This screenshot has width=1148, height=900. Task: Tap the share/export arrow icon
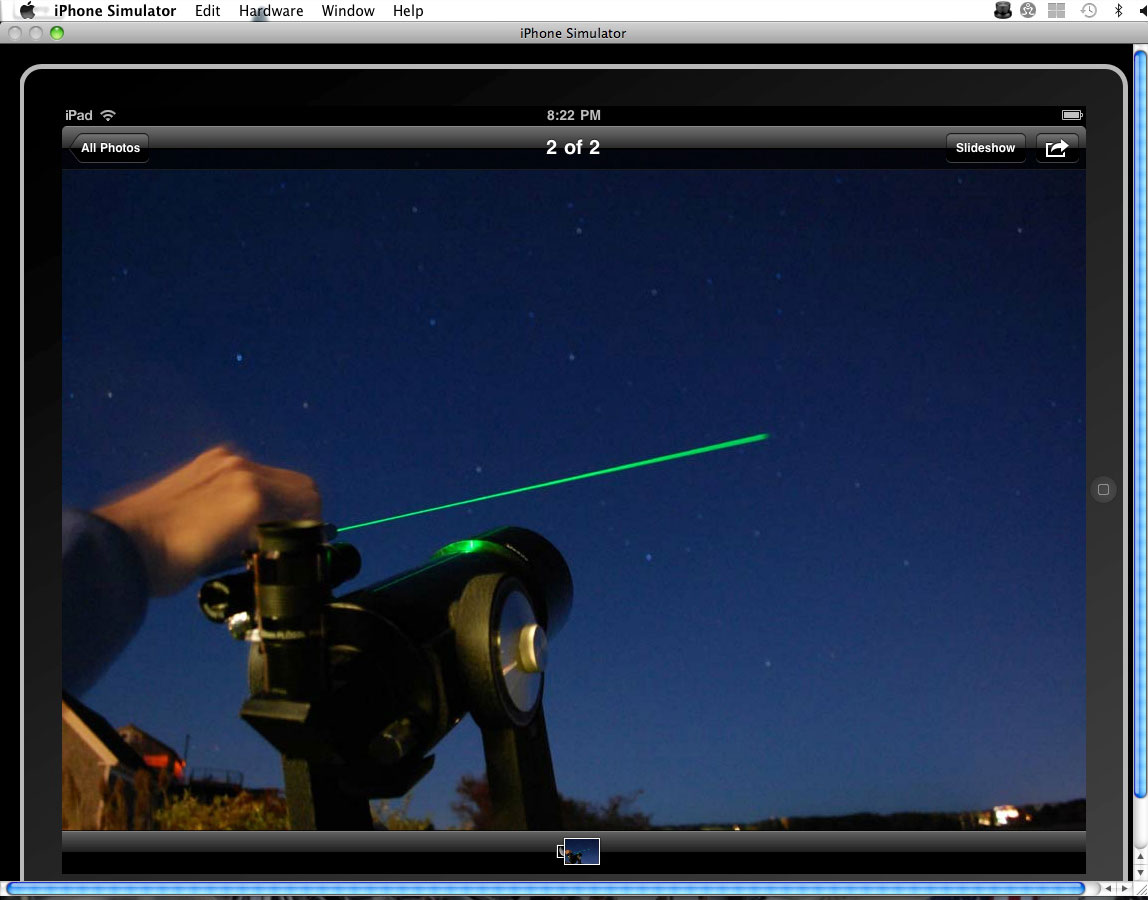[x=1056, y=148]
